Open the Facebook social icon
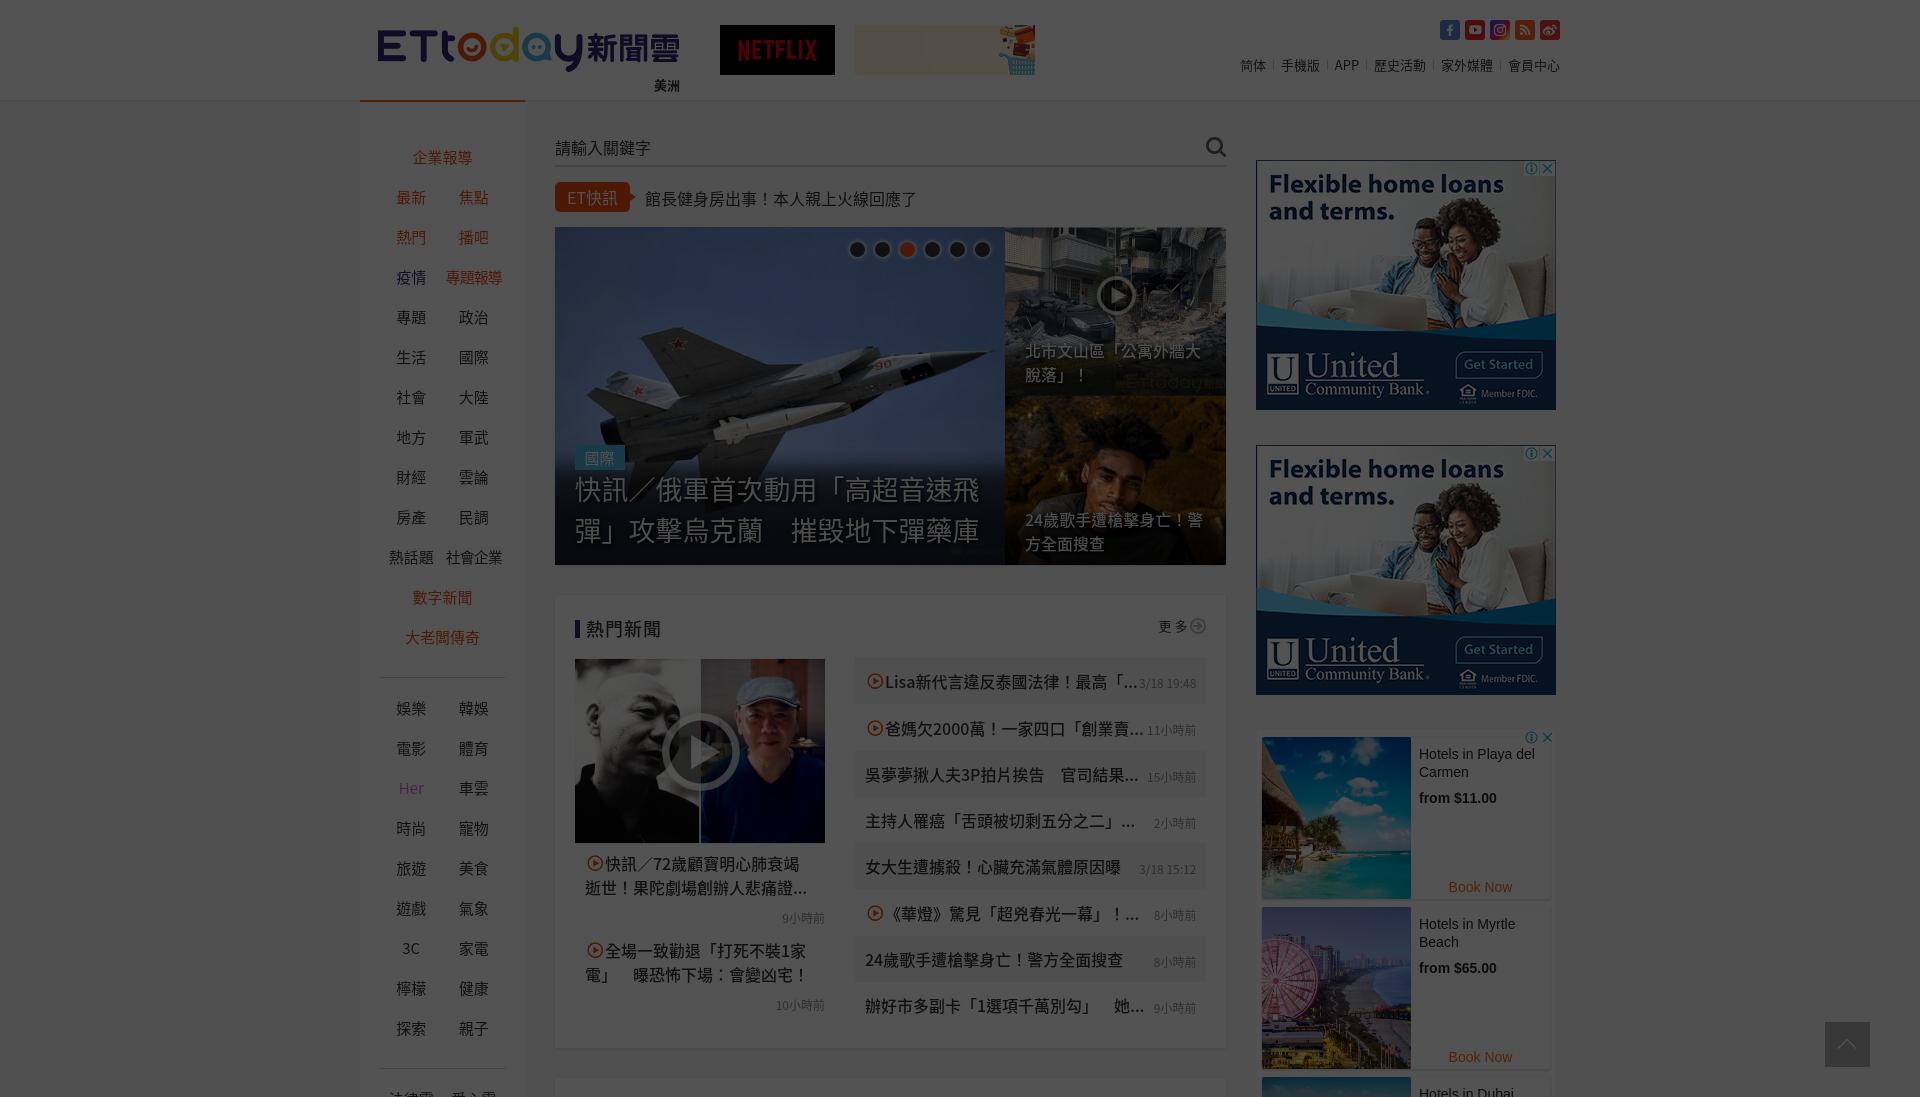This screenshot has width=1920, height=1097. [1449, 30]
